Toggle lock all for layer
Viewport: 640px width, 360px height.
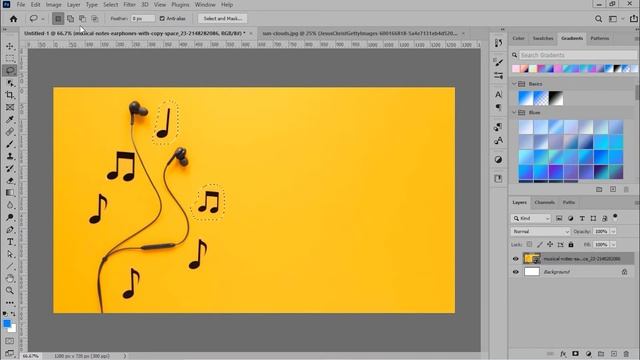coord(571,244)
